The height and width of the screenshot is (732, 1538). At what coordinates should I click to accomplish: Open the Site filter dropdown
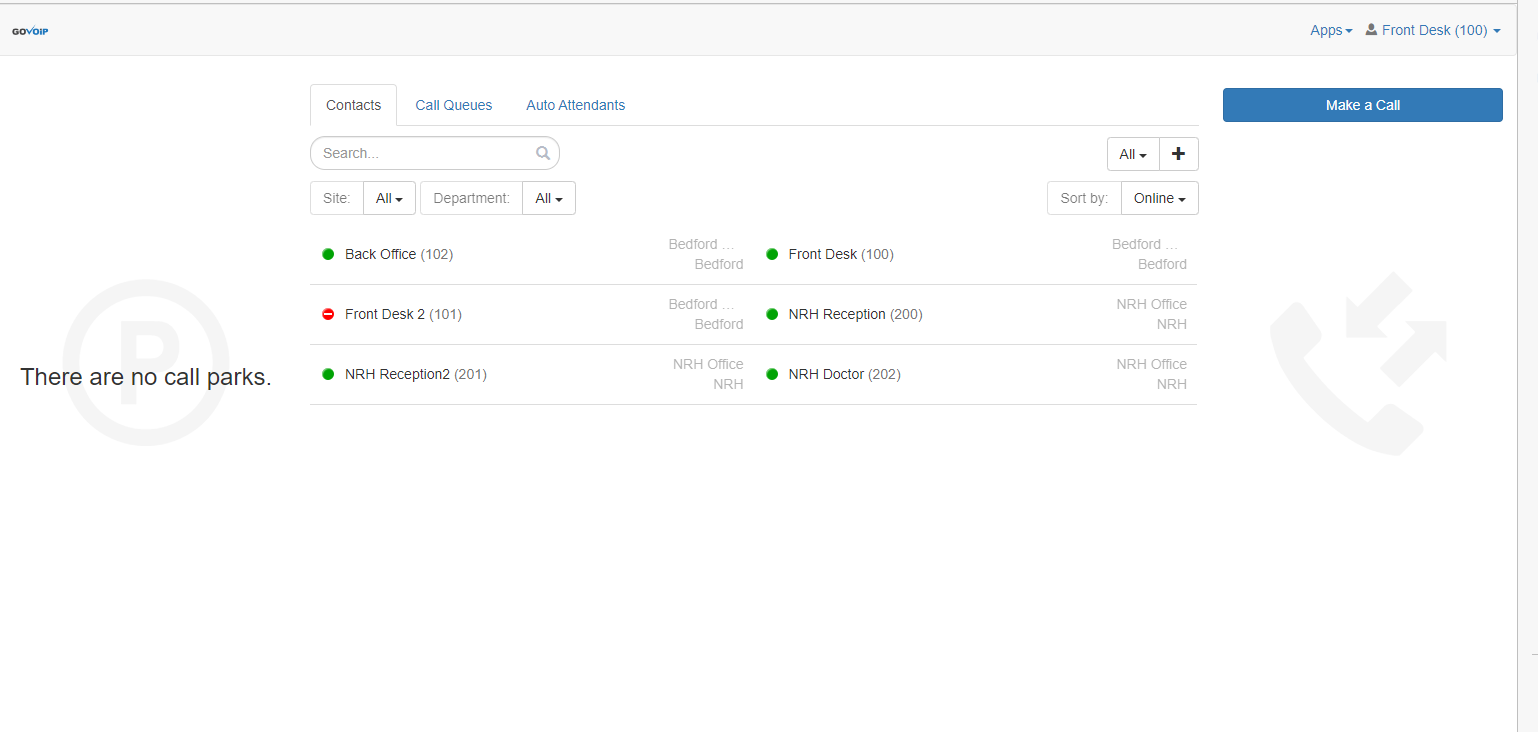click(389, 198)
